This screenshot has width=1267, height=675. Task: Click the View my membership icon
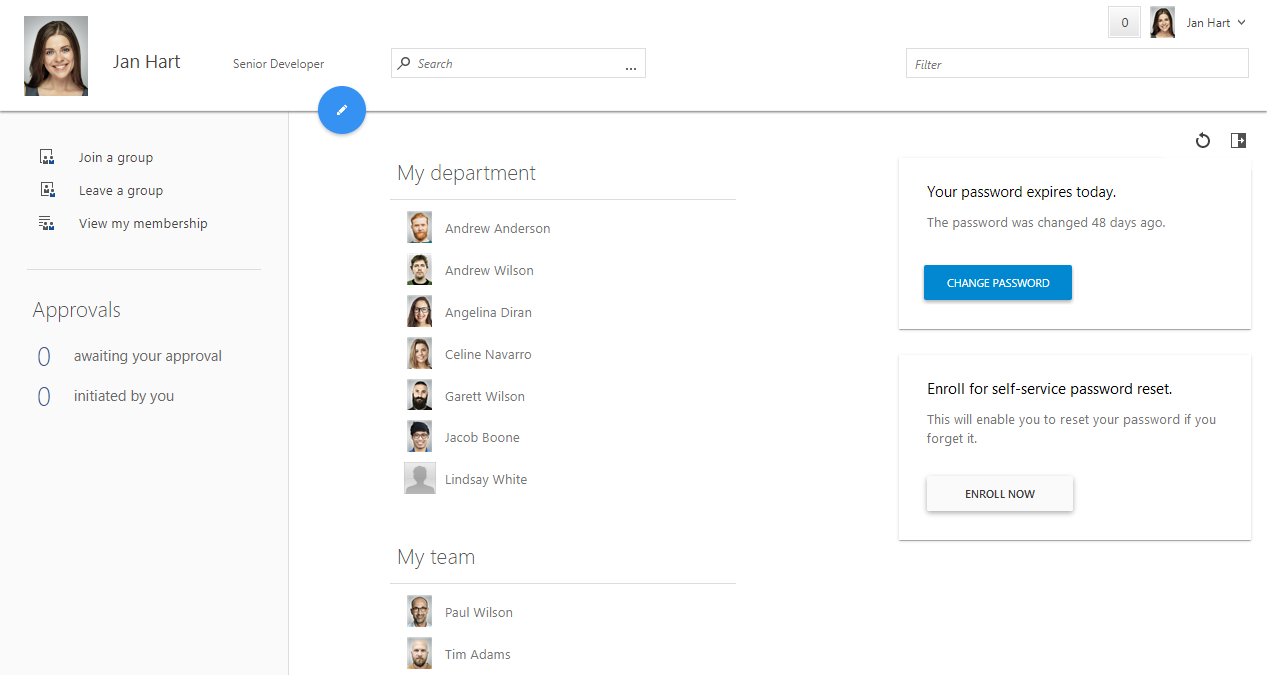46,223
